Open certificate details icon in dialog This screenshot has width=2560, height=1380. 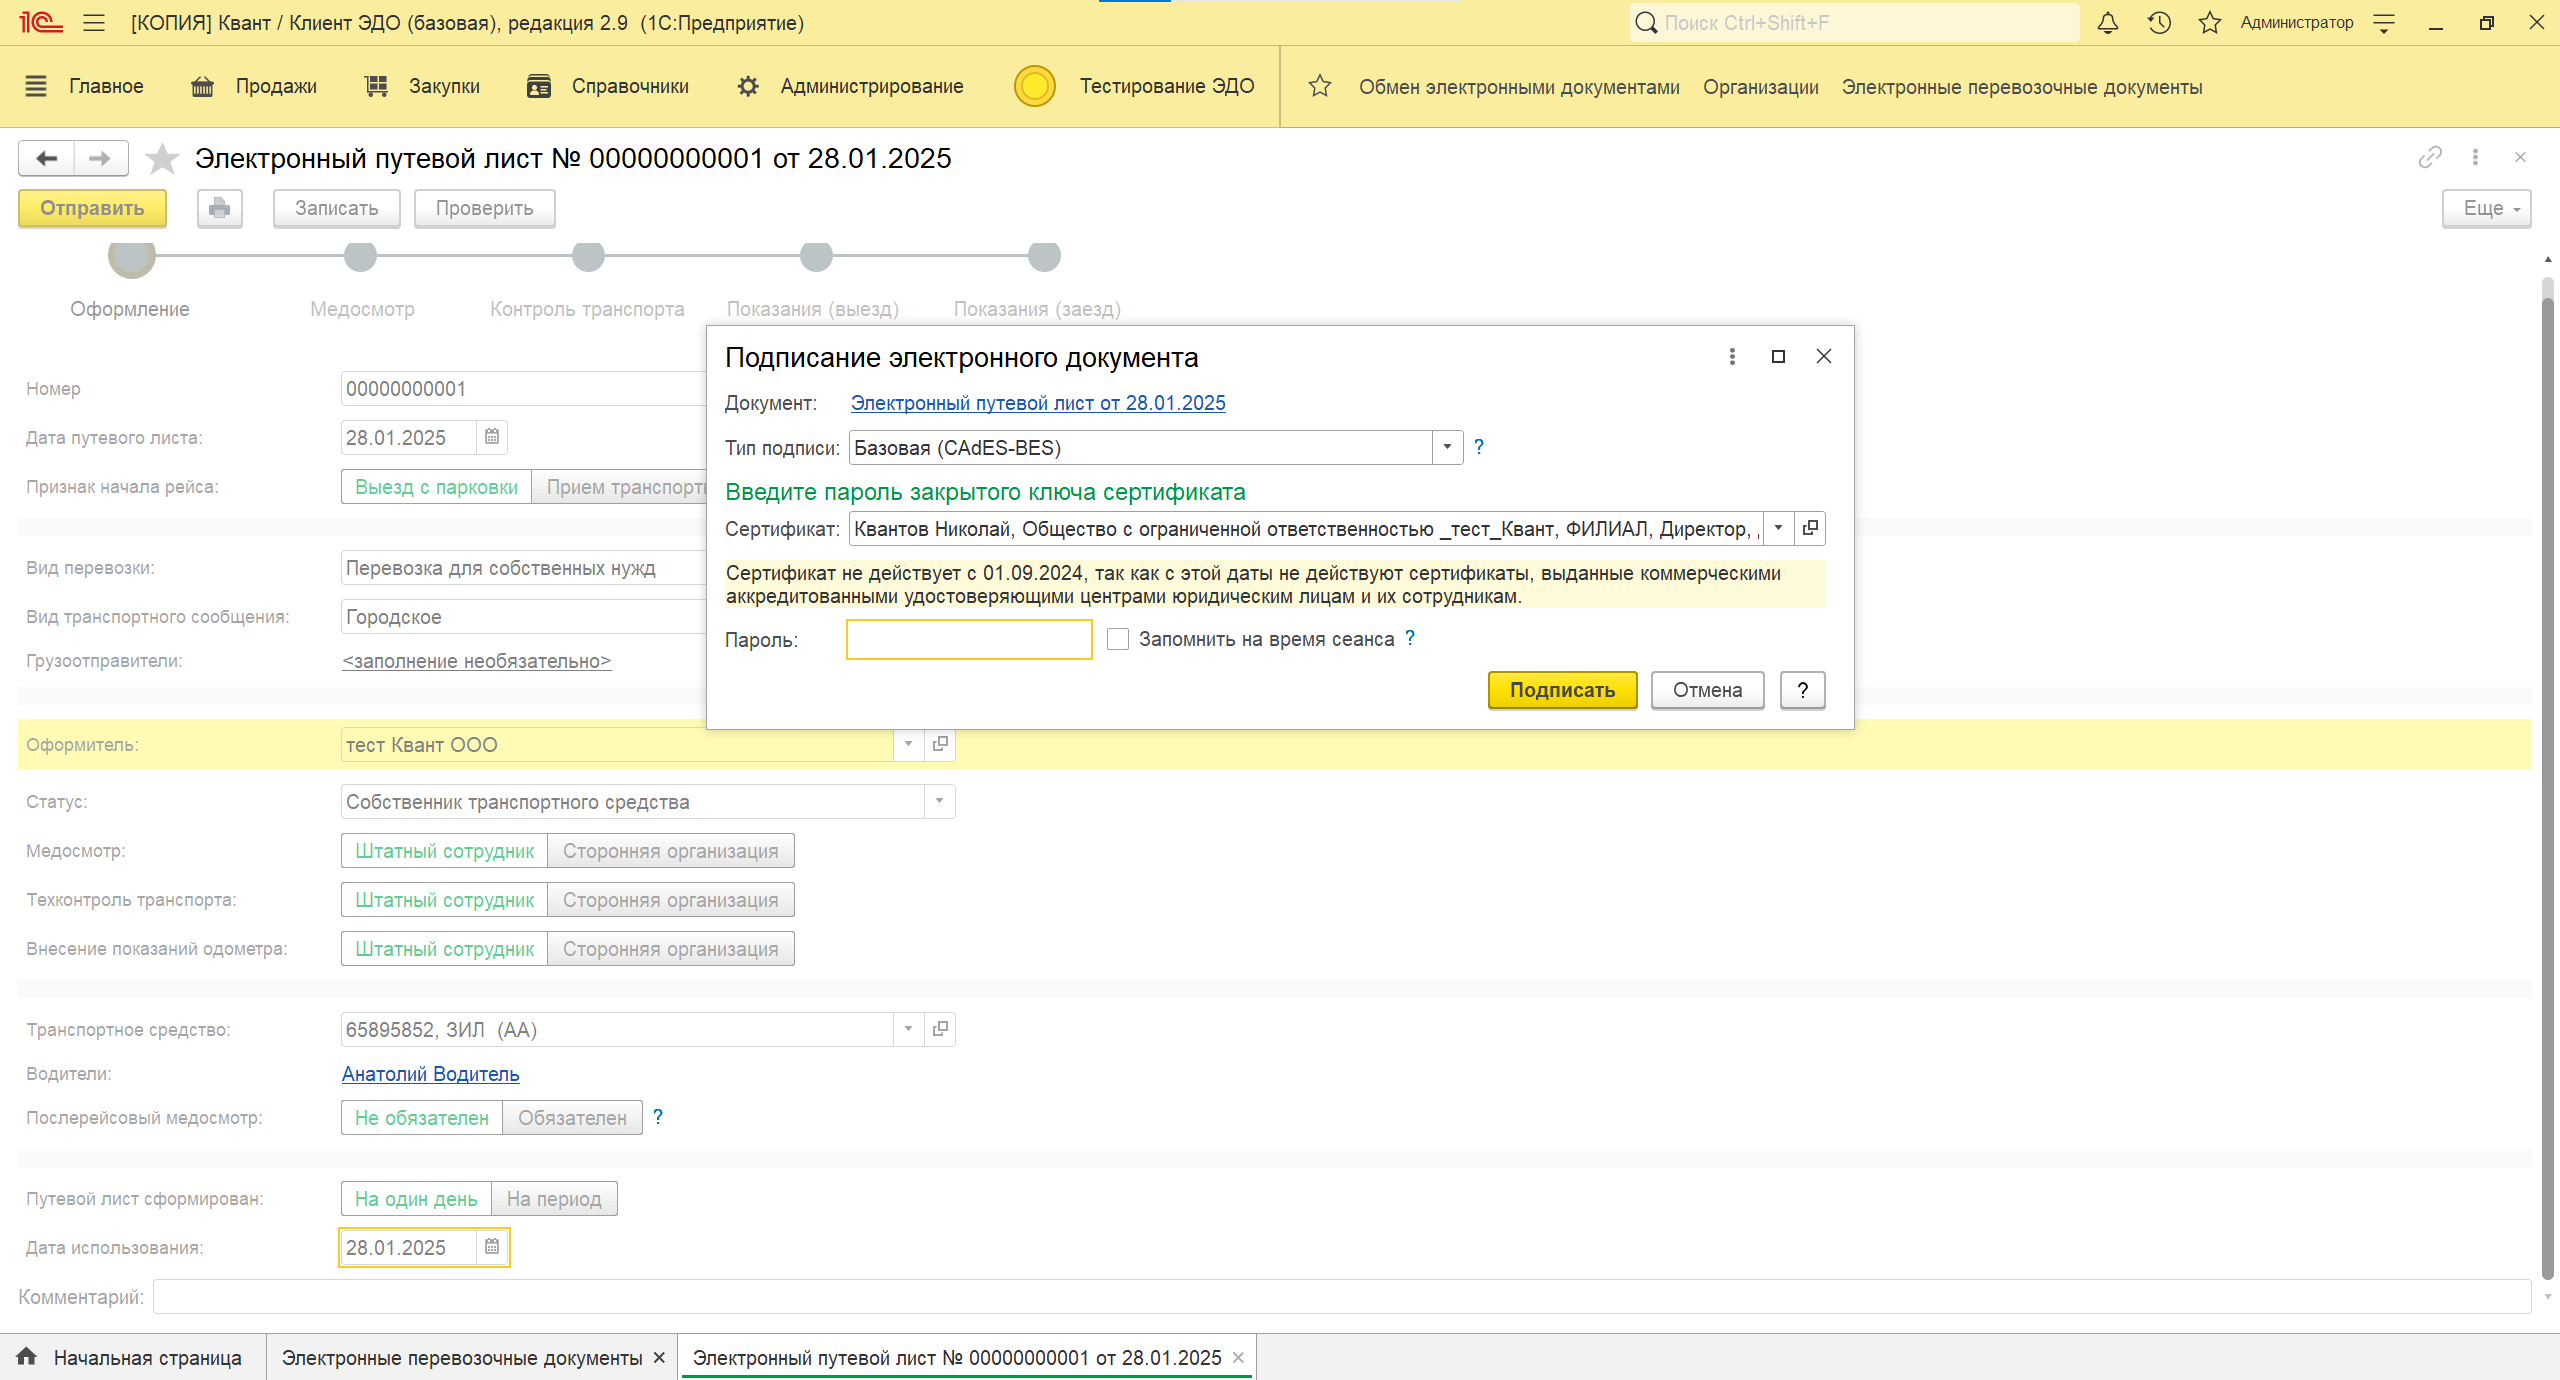click(1810, 528)
